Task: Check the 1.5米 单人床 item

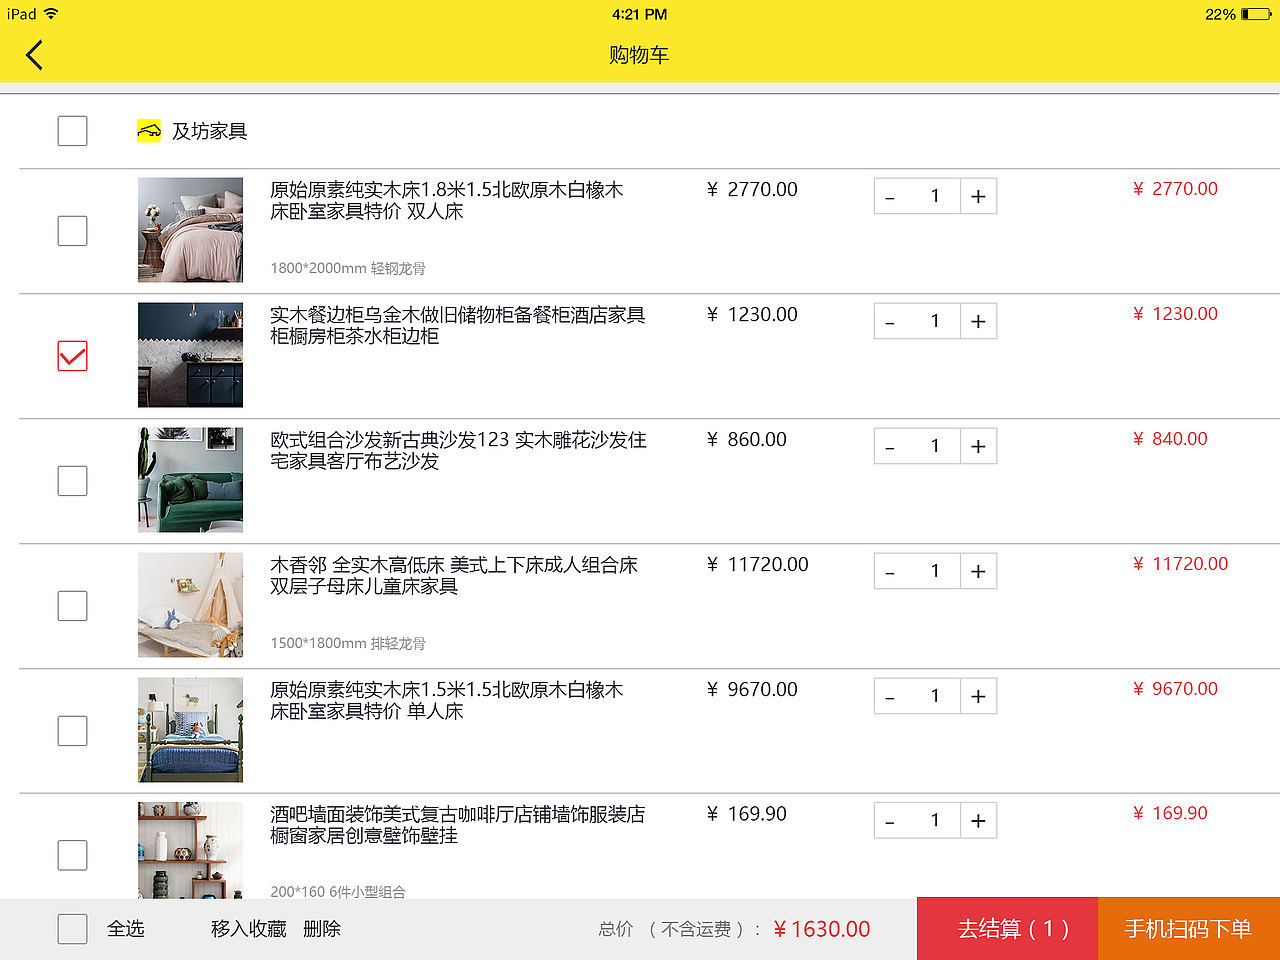Action: [x=72, y=731]
